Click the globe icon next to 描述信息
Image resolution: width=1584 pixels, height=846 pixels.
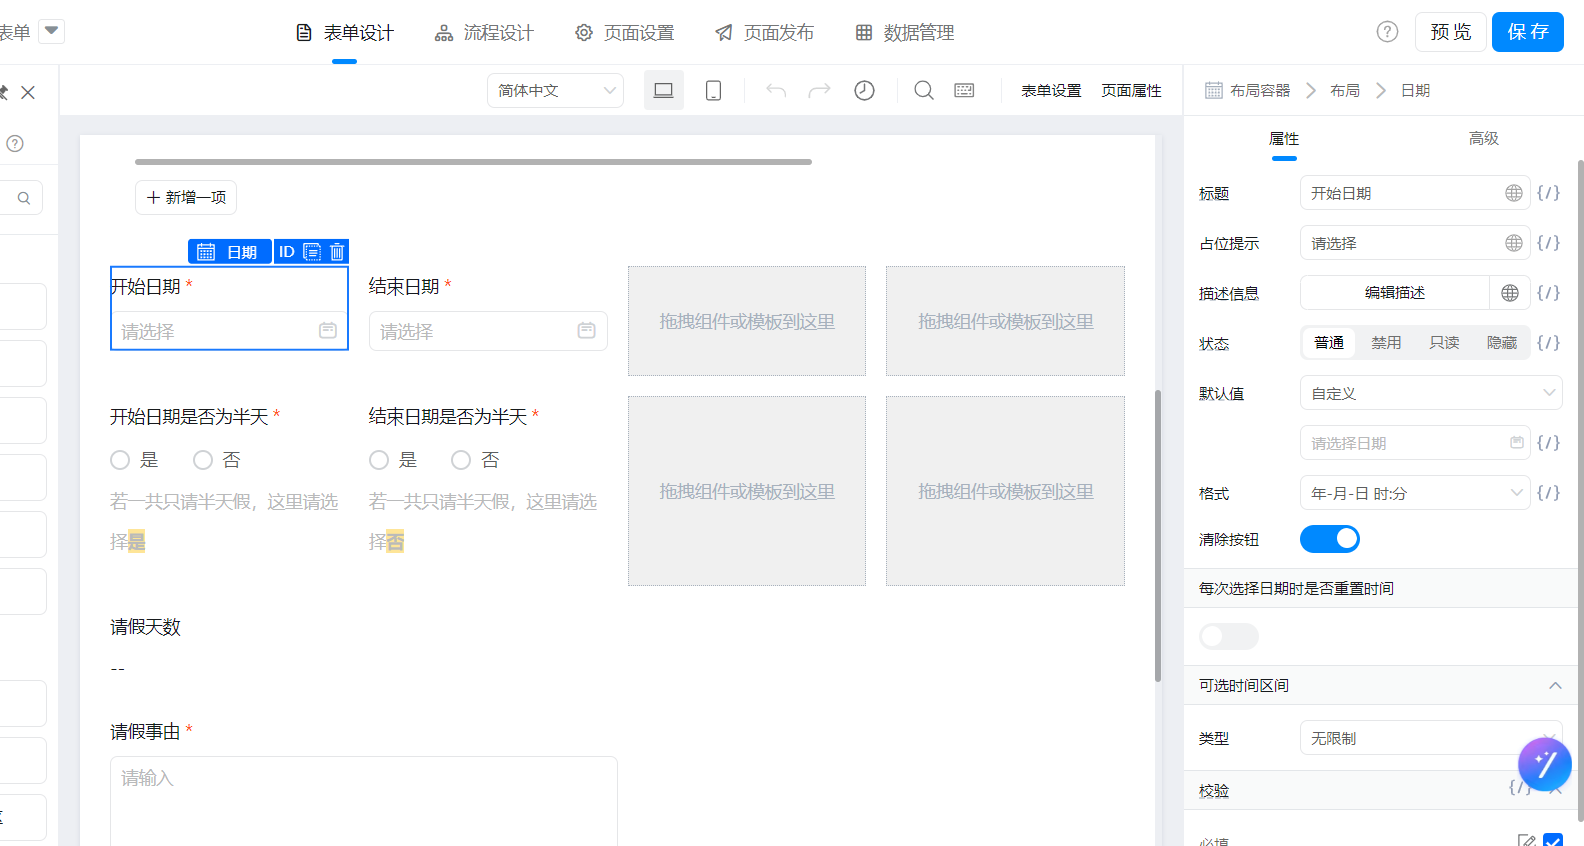click(x=1510, y=293)
